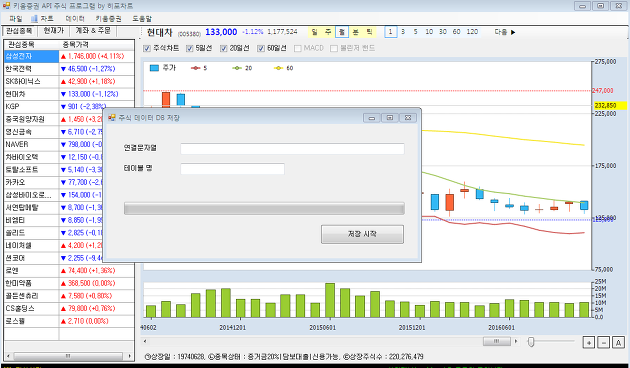
Task: Click the yellow 60 legend marker
Action: (278, 68)
